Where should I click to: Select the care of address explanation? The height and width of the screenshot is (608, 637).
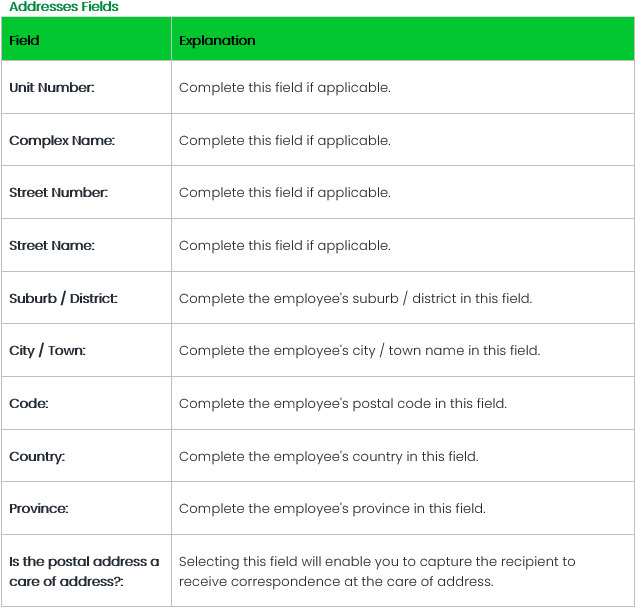[377, 571]
